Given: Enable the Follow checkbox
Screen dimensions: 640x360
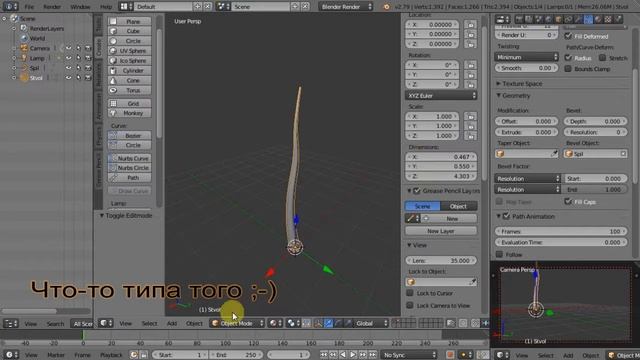Looking at the screenshot, I should point(499,254).
